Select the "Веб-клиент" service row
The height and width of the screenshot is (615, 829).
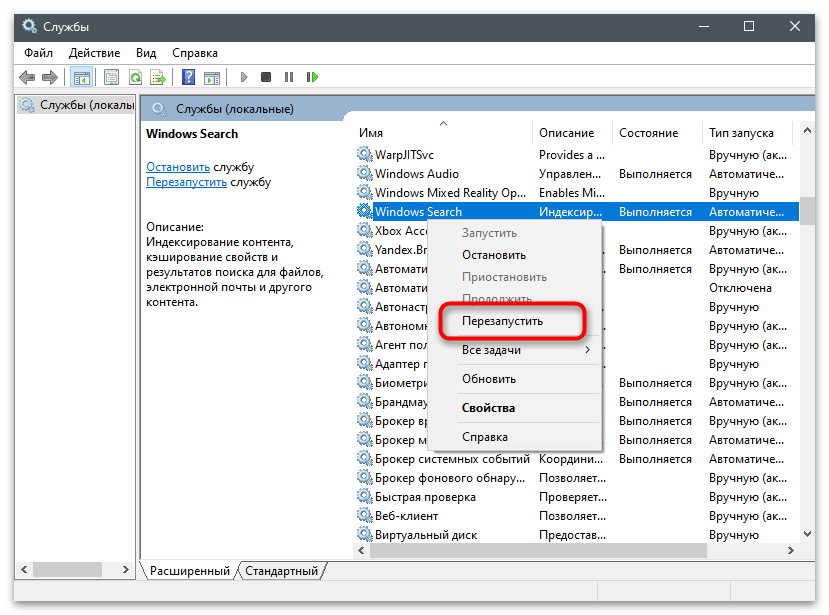tap(406, 516)
